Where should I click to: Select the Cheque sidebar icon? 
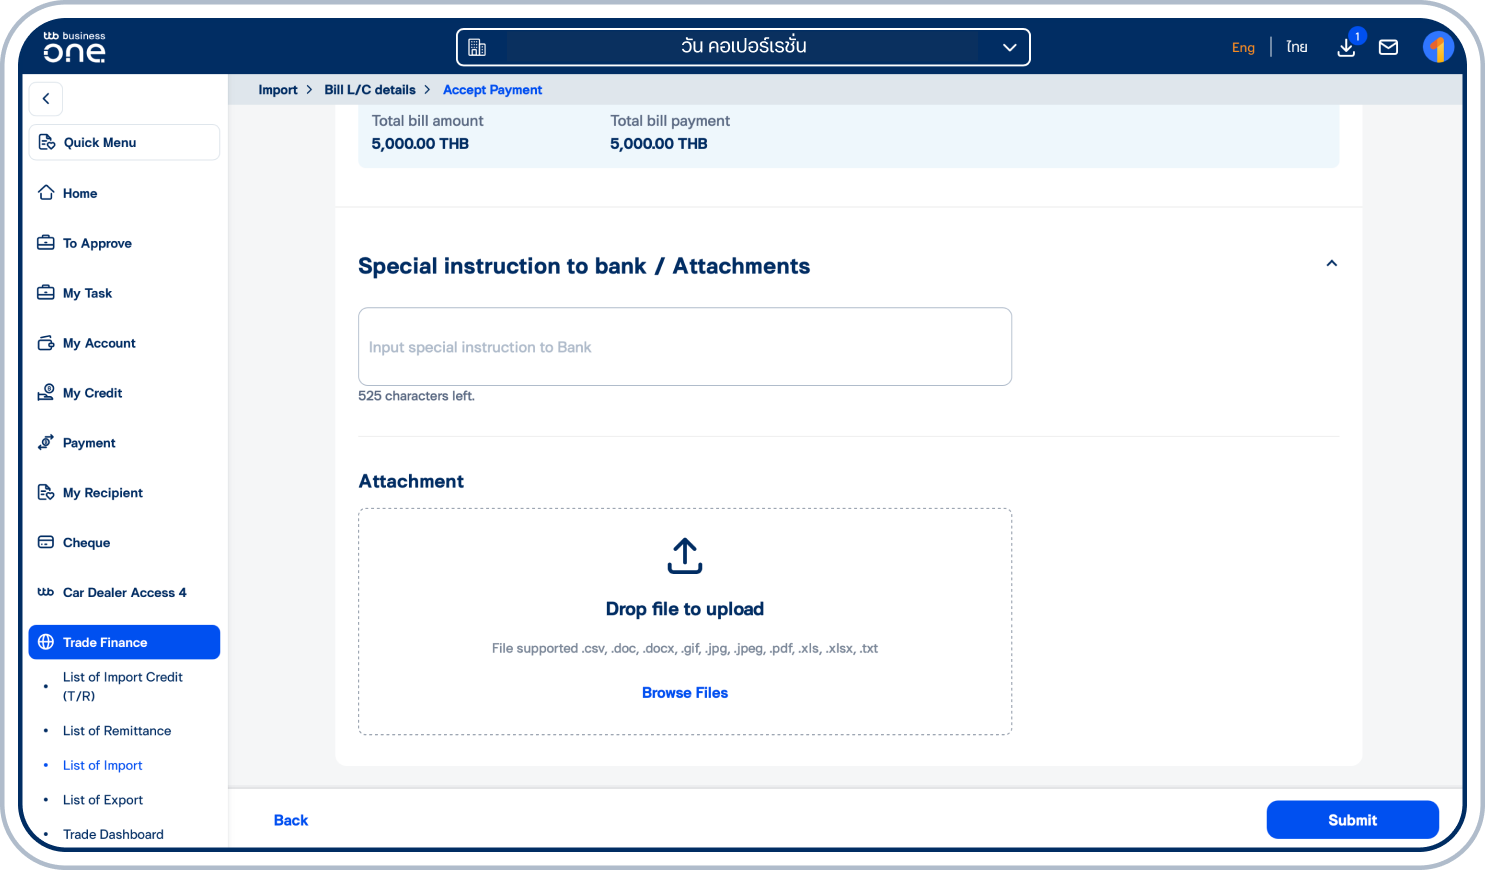(x=46, y=542)
